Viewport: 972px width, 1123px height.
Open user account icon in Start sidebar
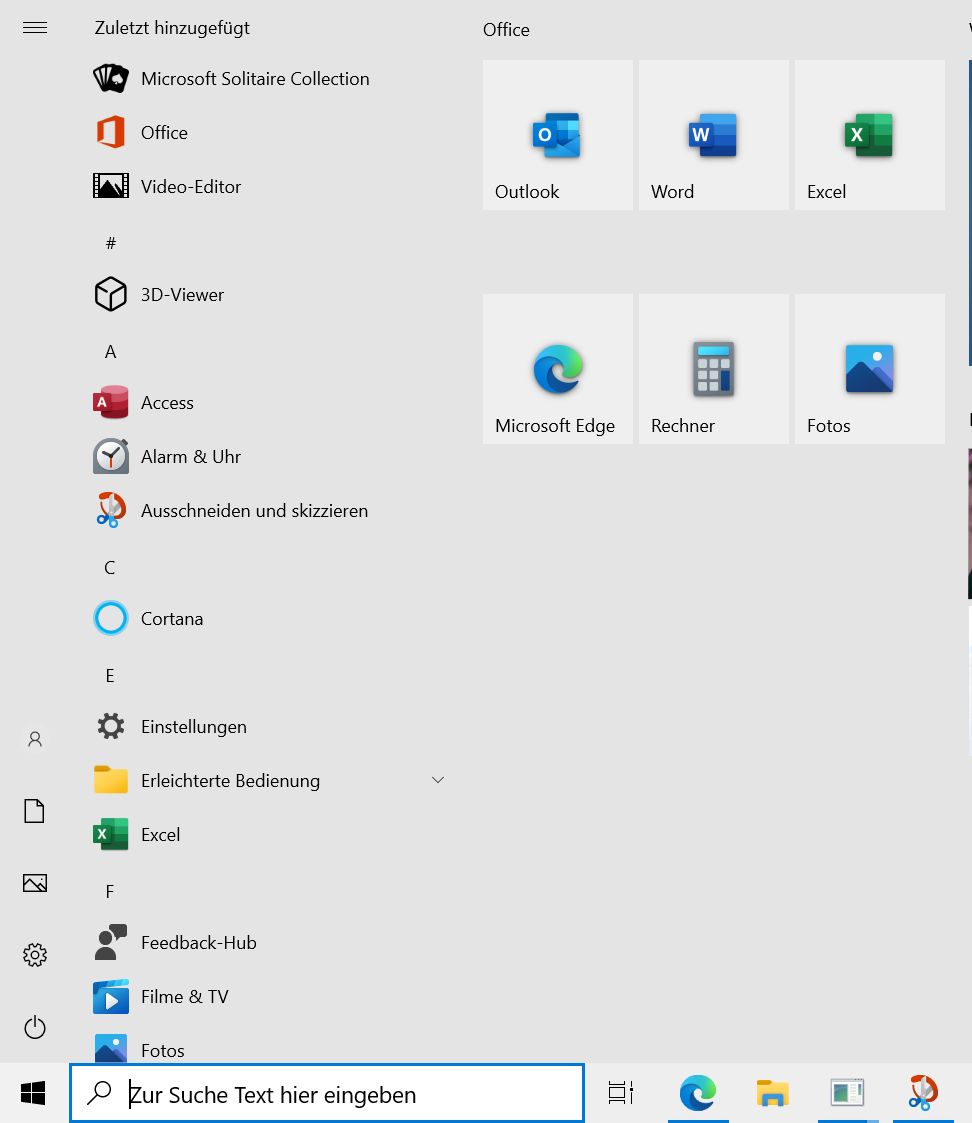[35, 739]
